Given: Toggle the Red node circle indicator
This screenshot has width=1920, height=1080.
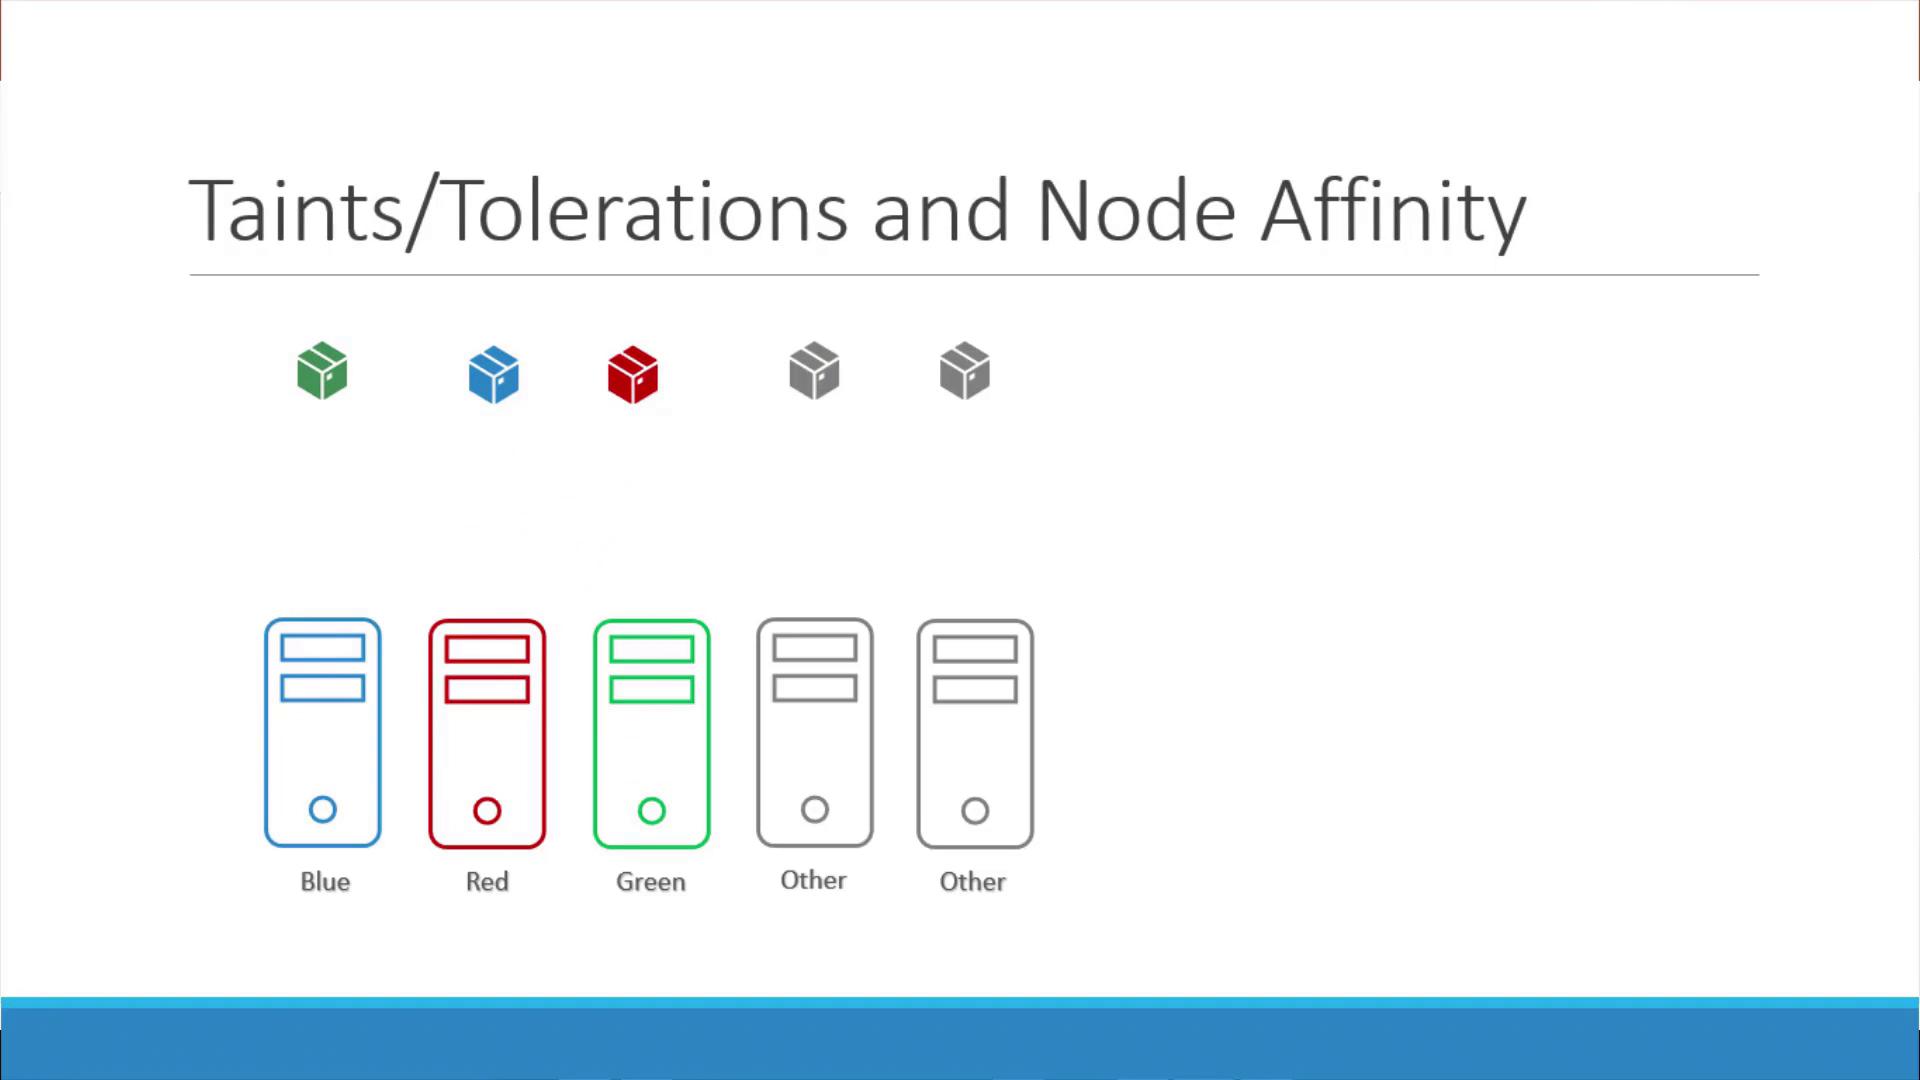Looking at the screenshot, I should point(485,810).
